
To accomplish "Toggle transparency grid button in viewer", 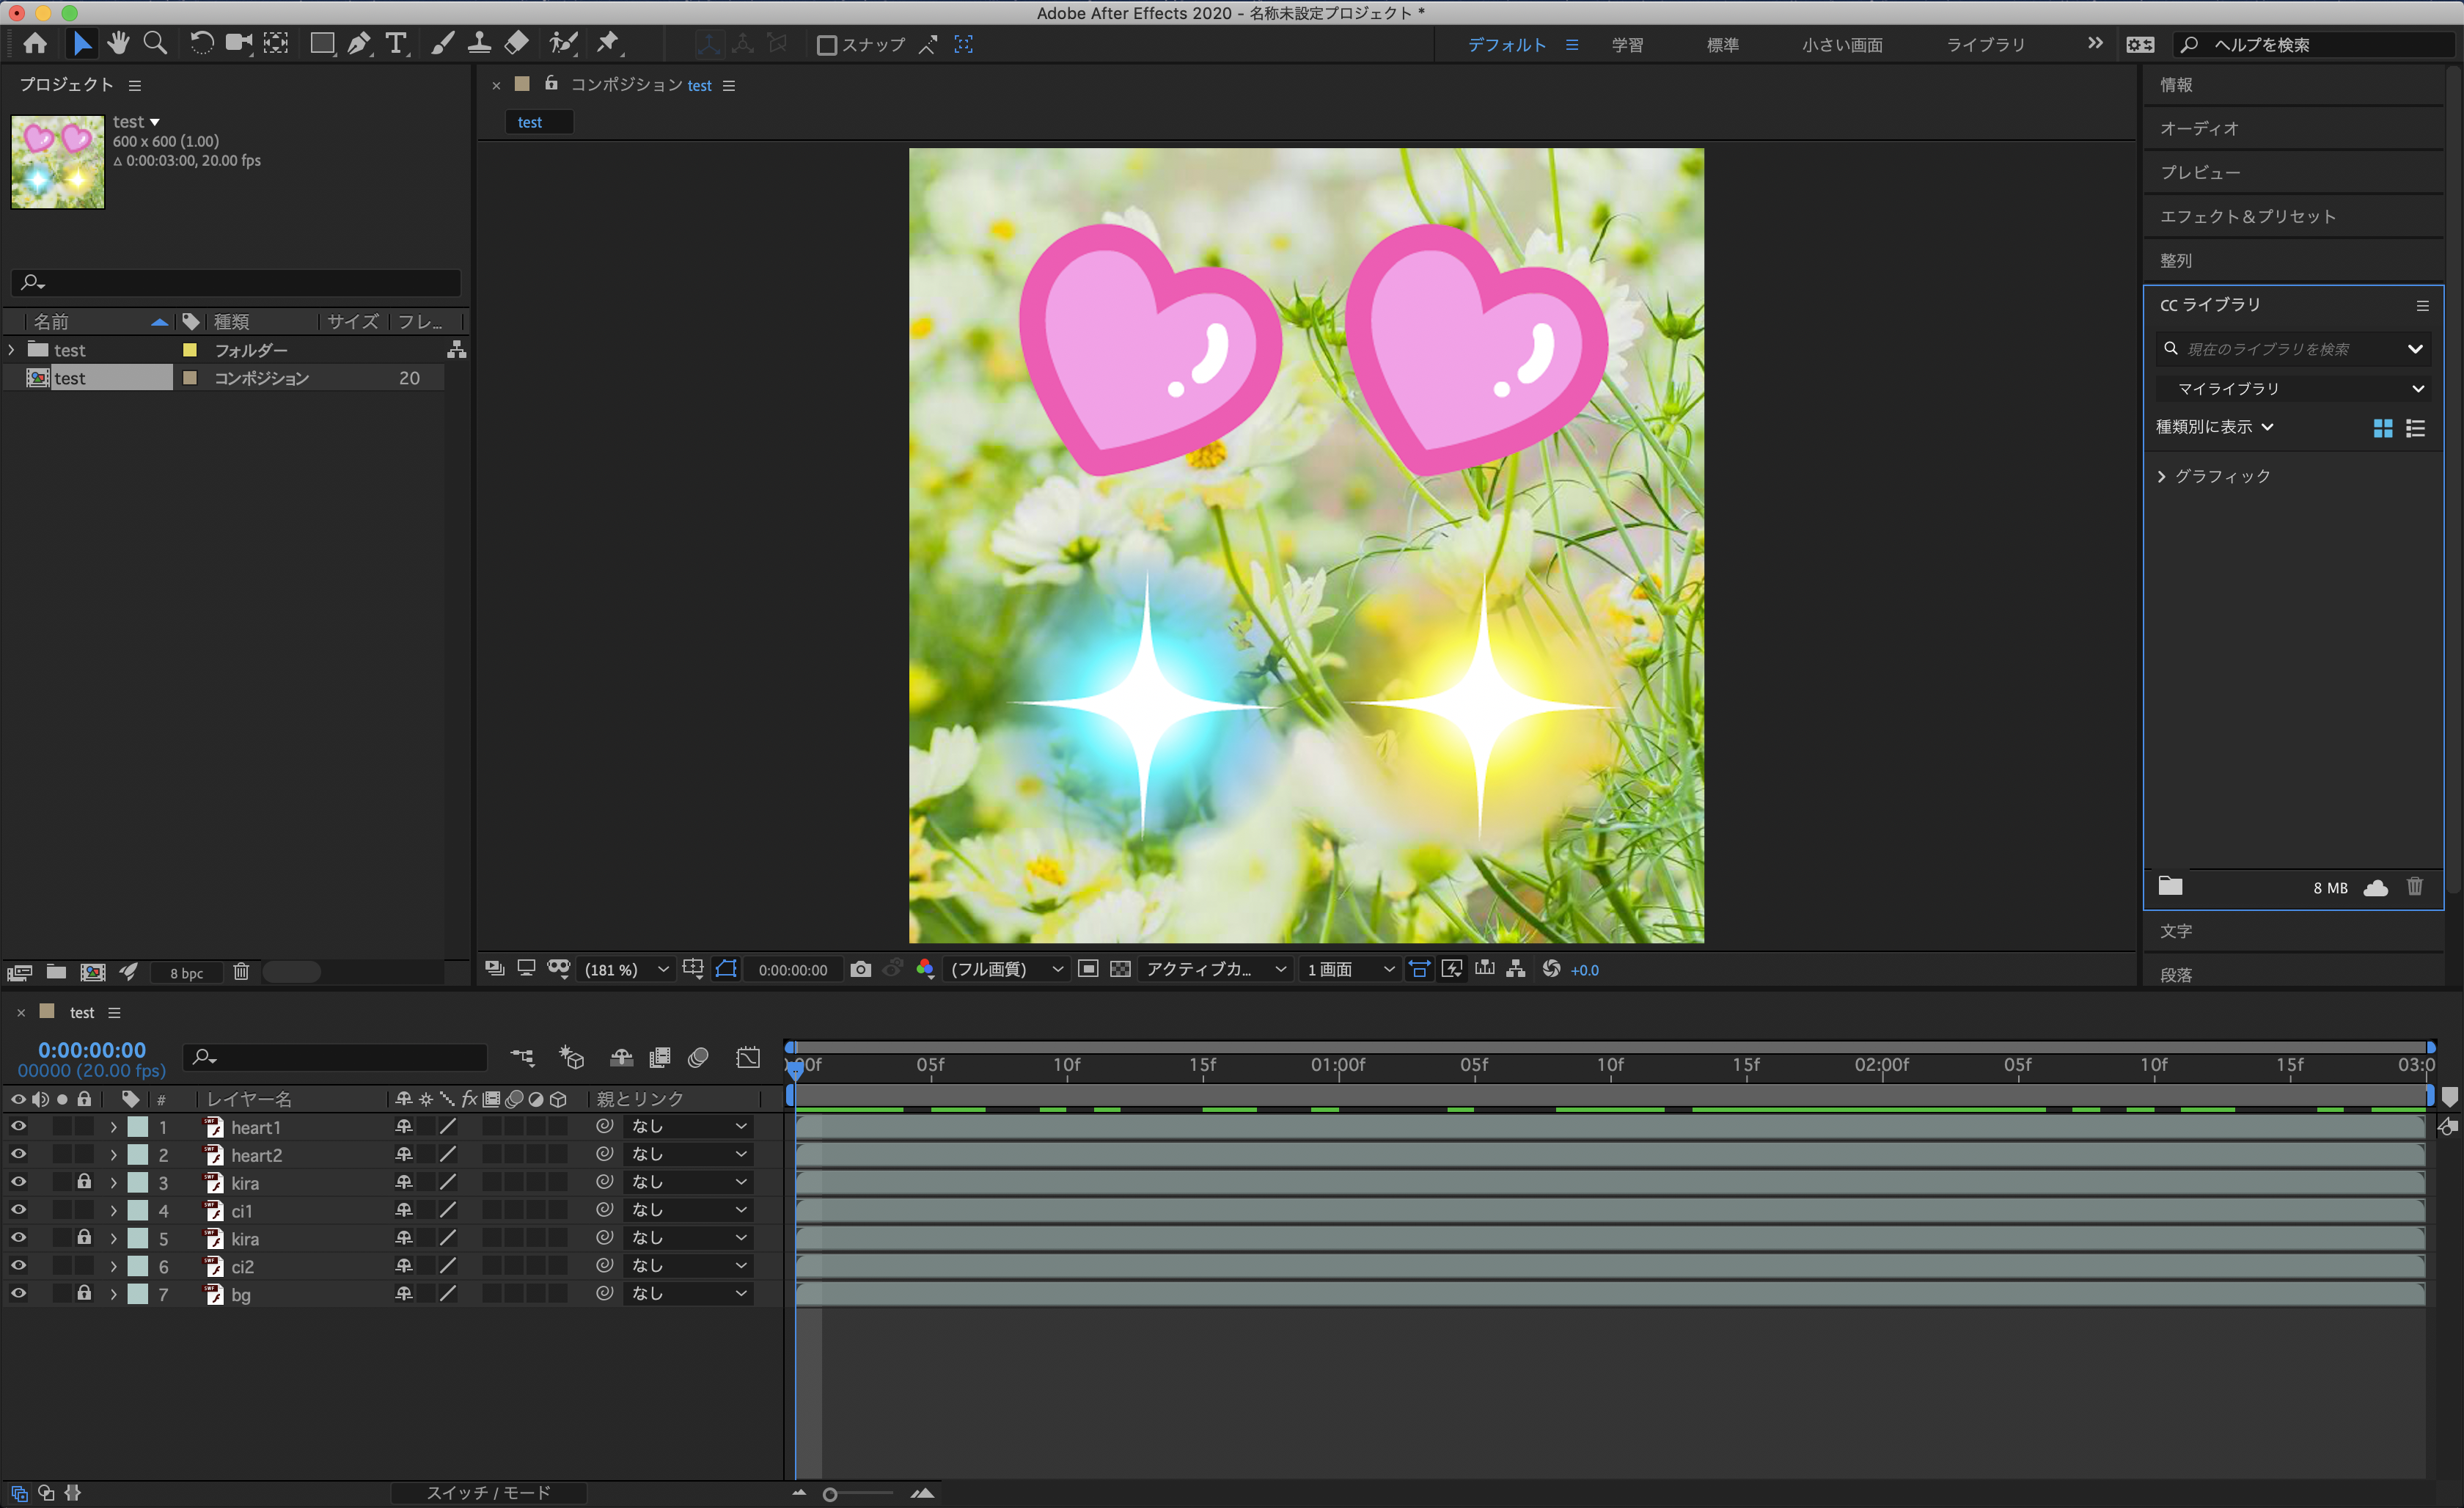I will pos(1120,969).
